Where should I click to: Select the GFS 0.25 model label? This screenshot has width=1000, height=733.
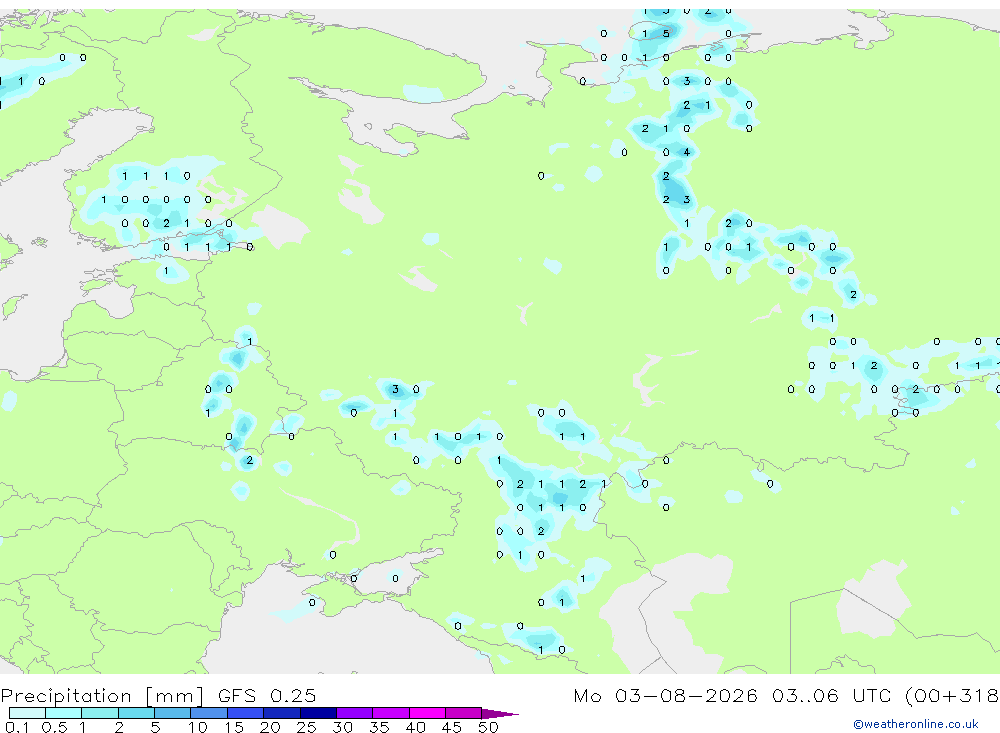click(x=267, y=696)
